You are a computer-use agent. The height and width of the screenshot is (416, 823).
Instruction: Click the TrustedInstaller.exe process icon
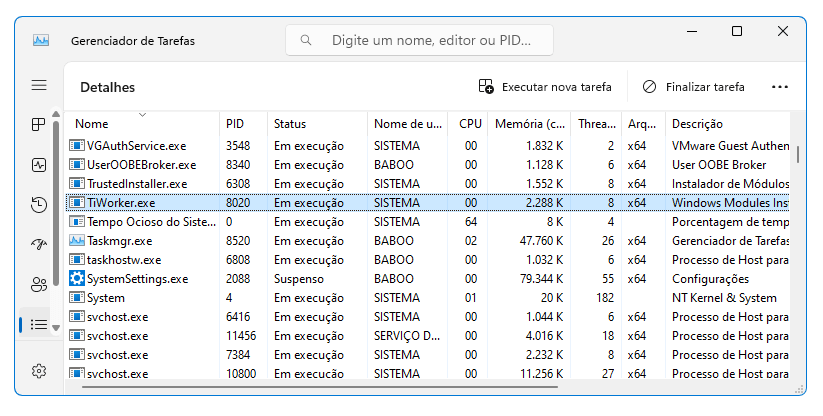pos(77,184)
